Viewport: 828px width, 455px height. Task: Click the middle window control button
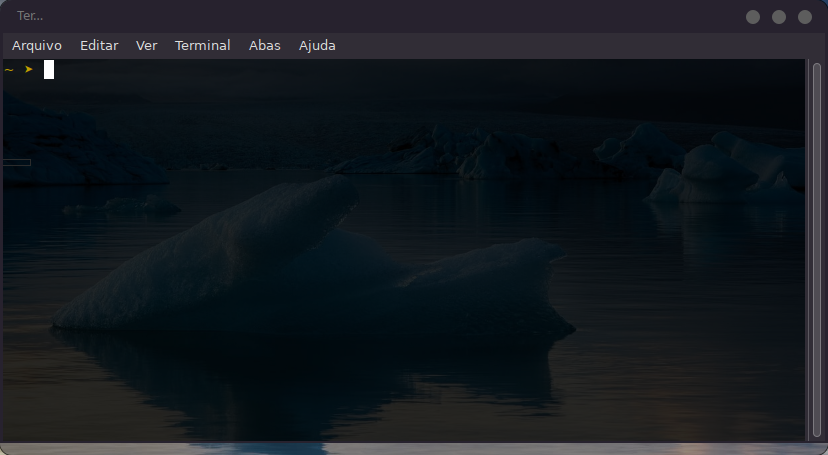pos(779,17)
